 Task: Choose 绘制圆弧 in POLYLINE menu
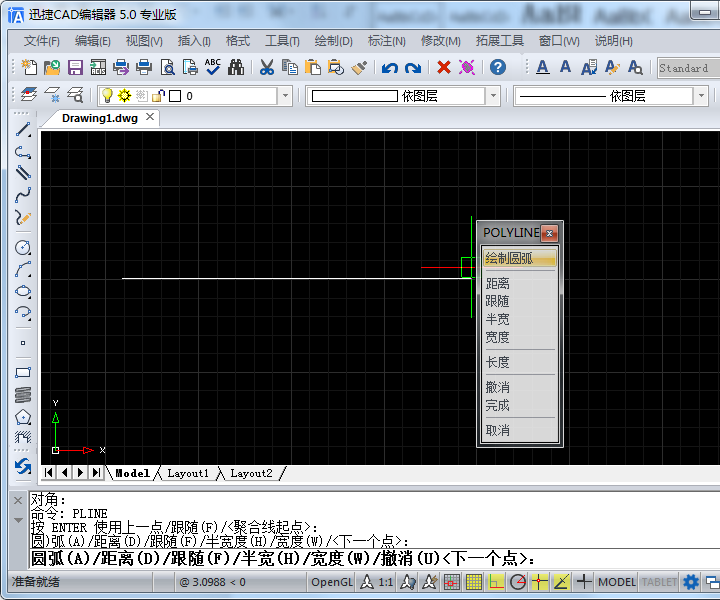[519, 258]
